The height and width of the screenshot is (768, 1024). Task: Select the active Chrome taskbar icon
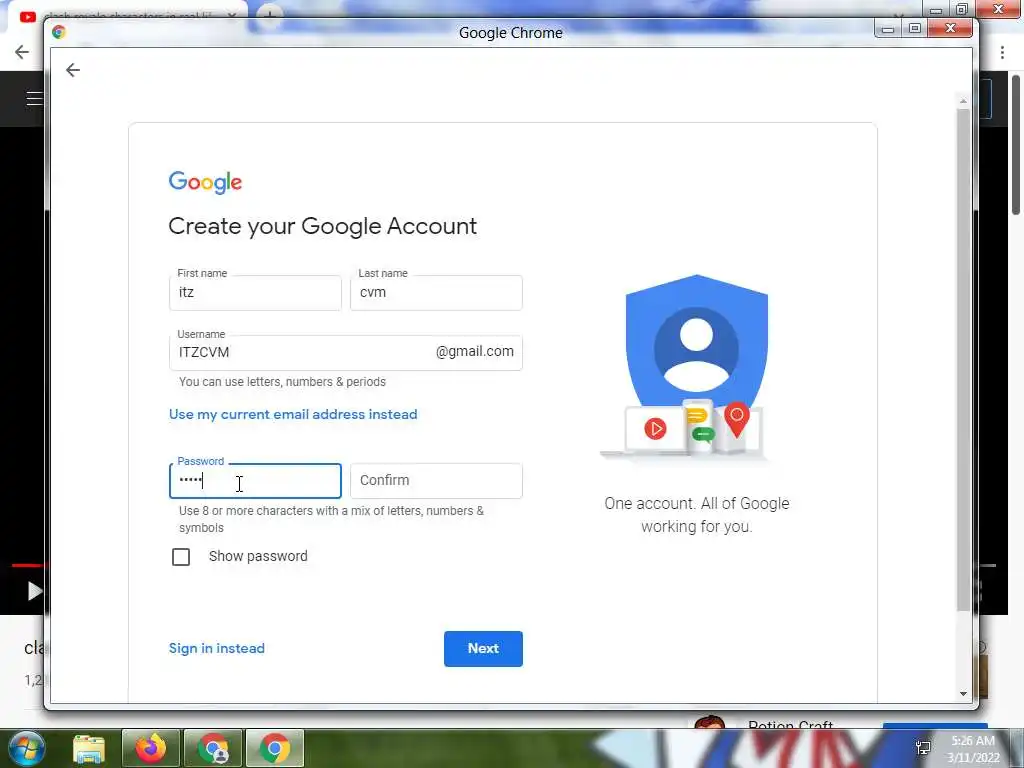[275, 748]
